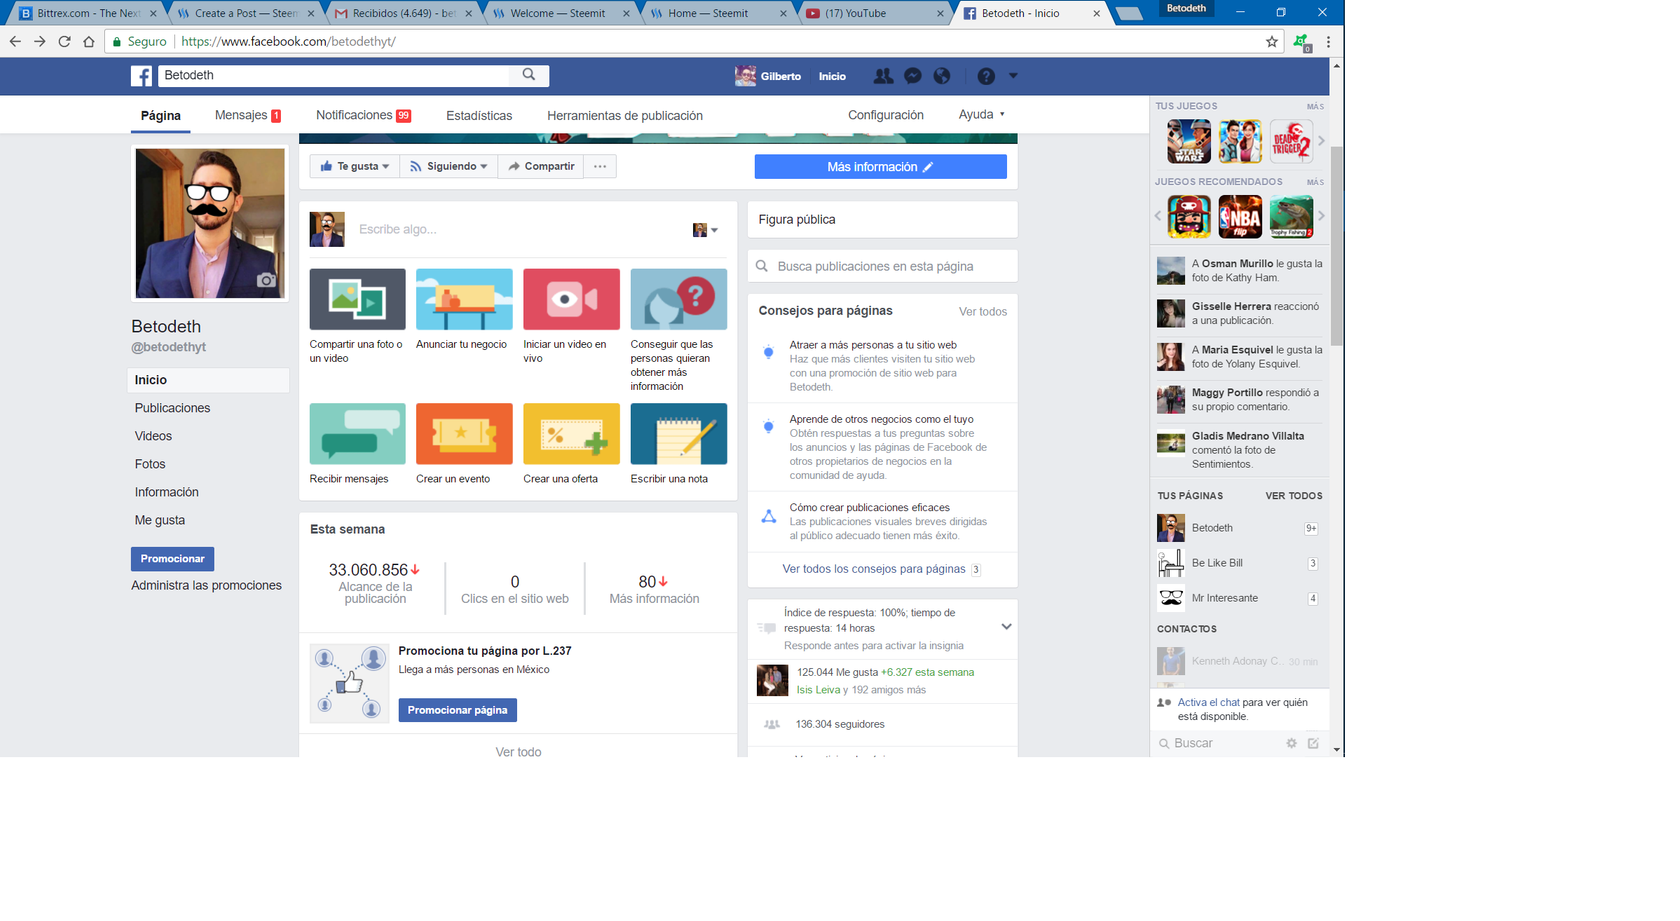
Task: Show next recommended games with right arrow
Action: click(x=1321, y=216)
